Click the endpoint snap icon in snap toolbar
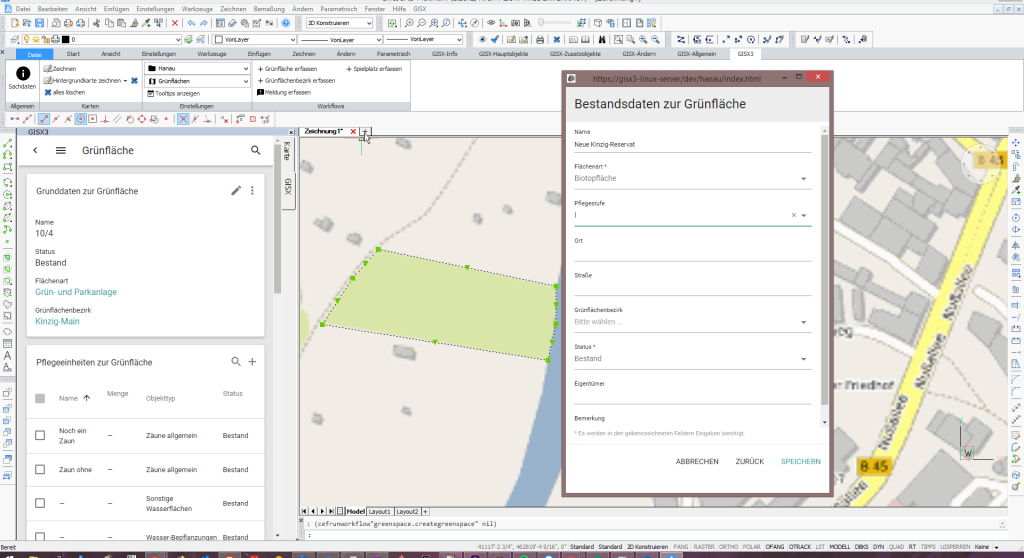 click(44, 119)
